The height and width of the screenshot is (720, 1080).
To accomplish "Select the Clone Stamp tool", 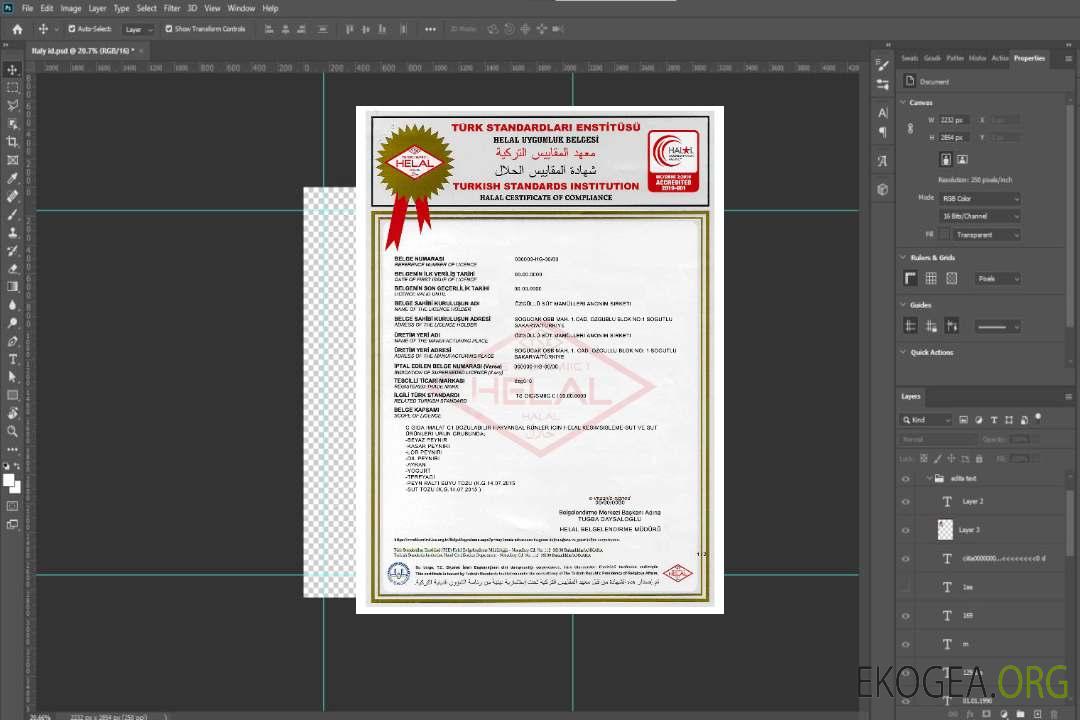I will click(x=12, y=233).
